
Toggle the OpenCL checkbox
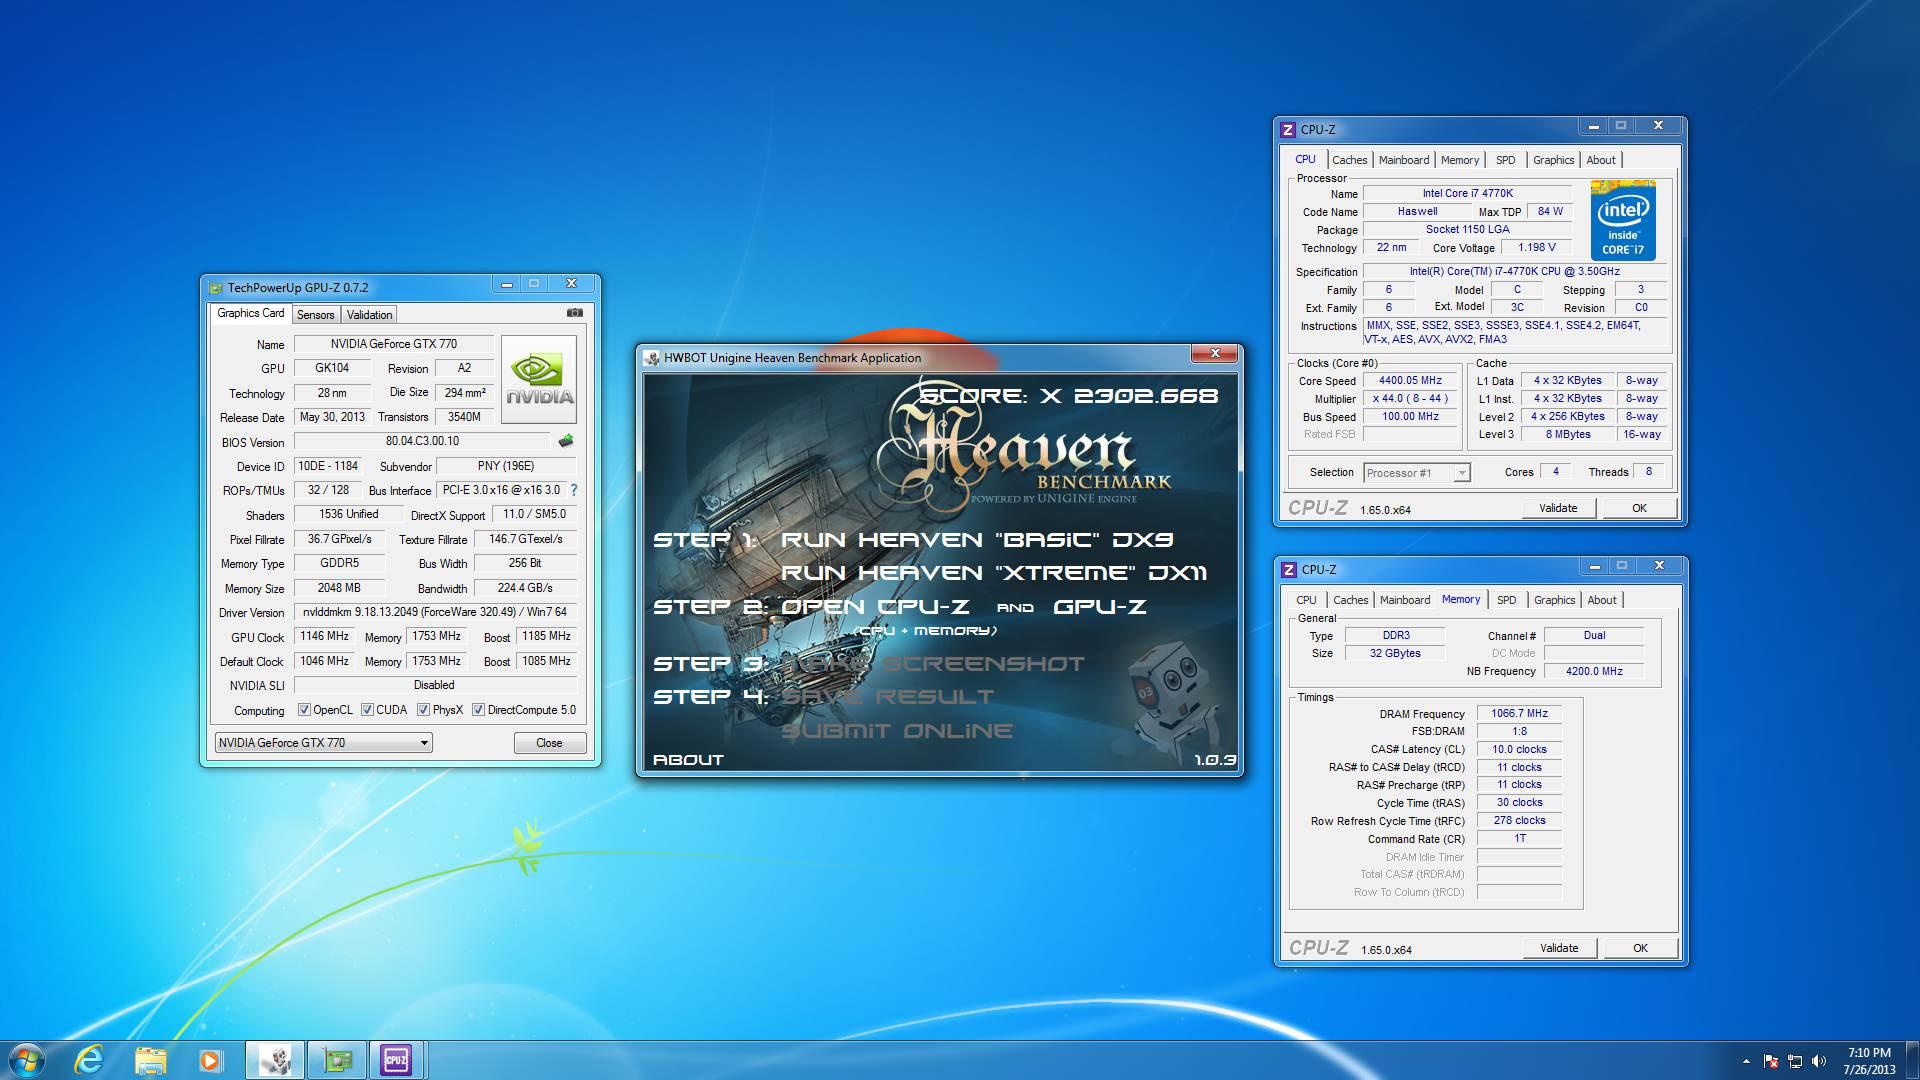click(x=304, y=710)
